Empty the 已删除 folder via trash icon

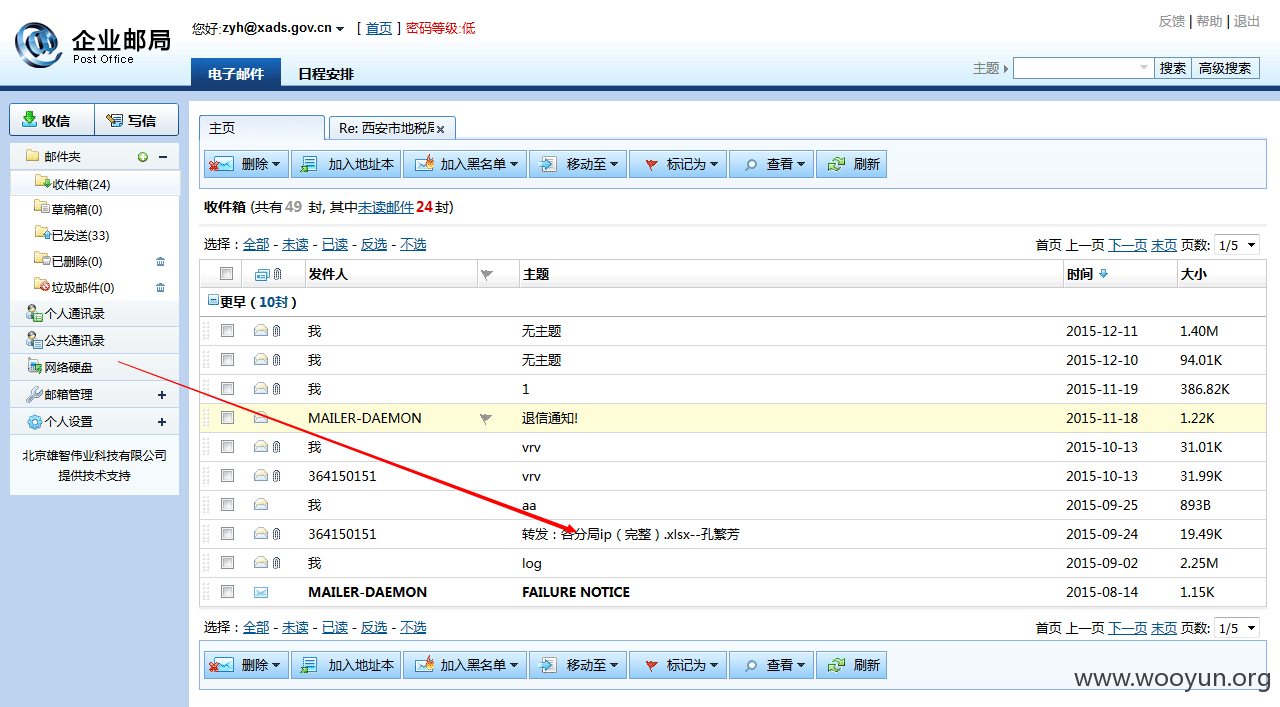(160, 262)
